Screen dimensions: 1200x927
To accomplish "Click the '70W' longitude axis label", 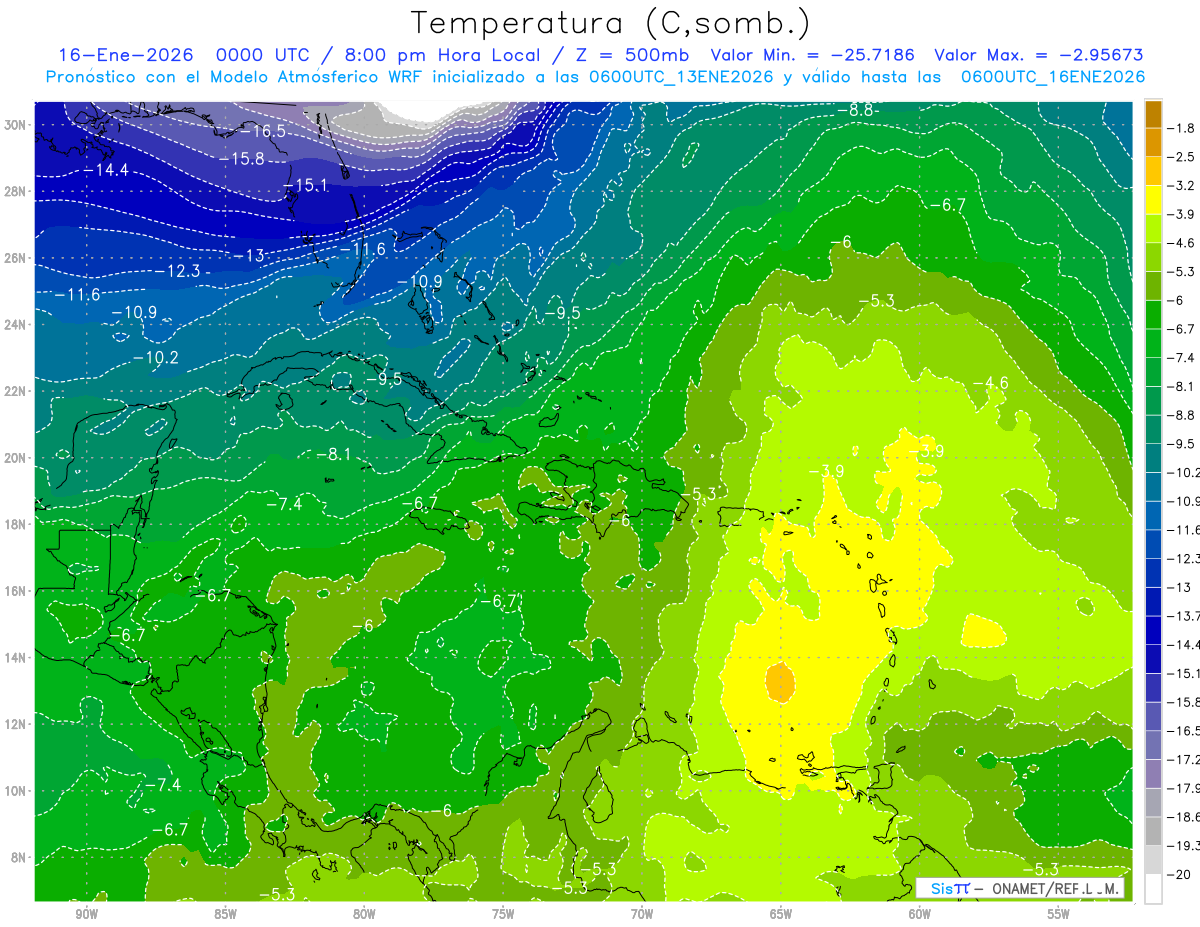I will pyautogui.click(x=642, y=914).
